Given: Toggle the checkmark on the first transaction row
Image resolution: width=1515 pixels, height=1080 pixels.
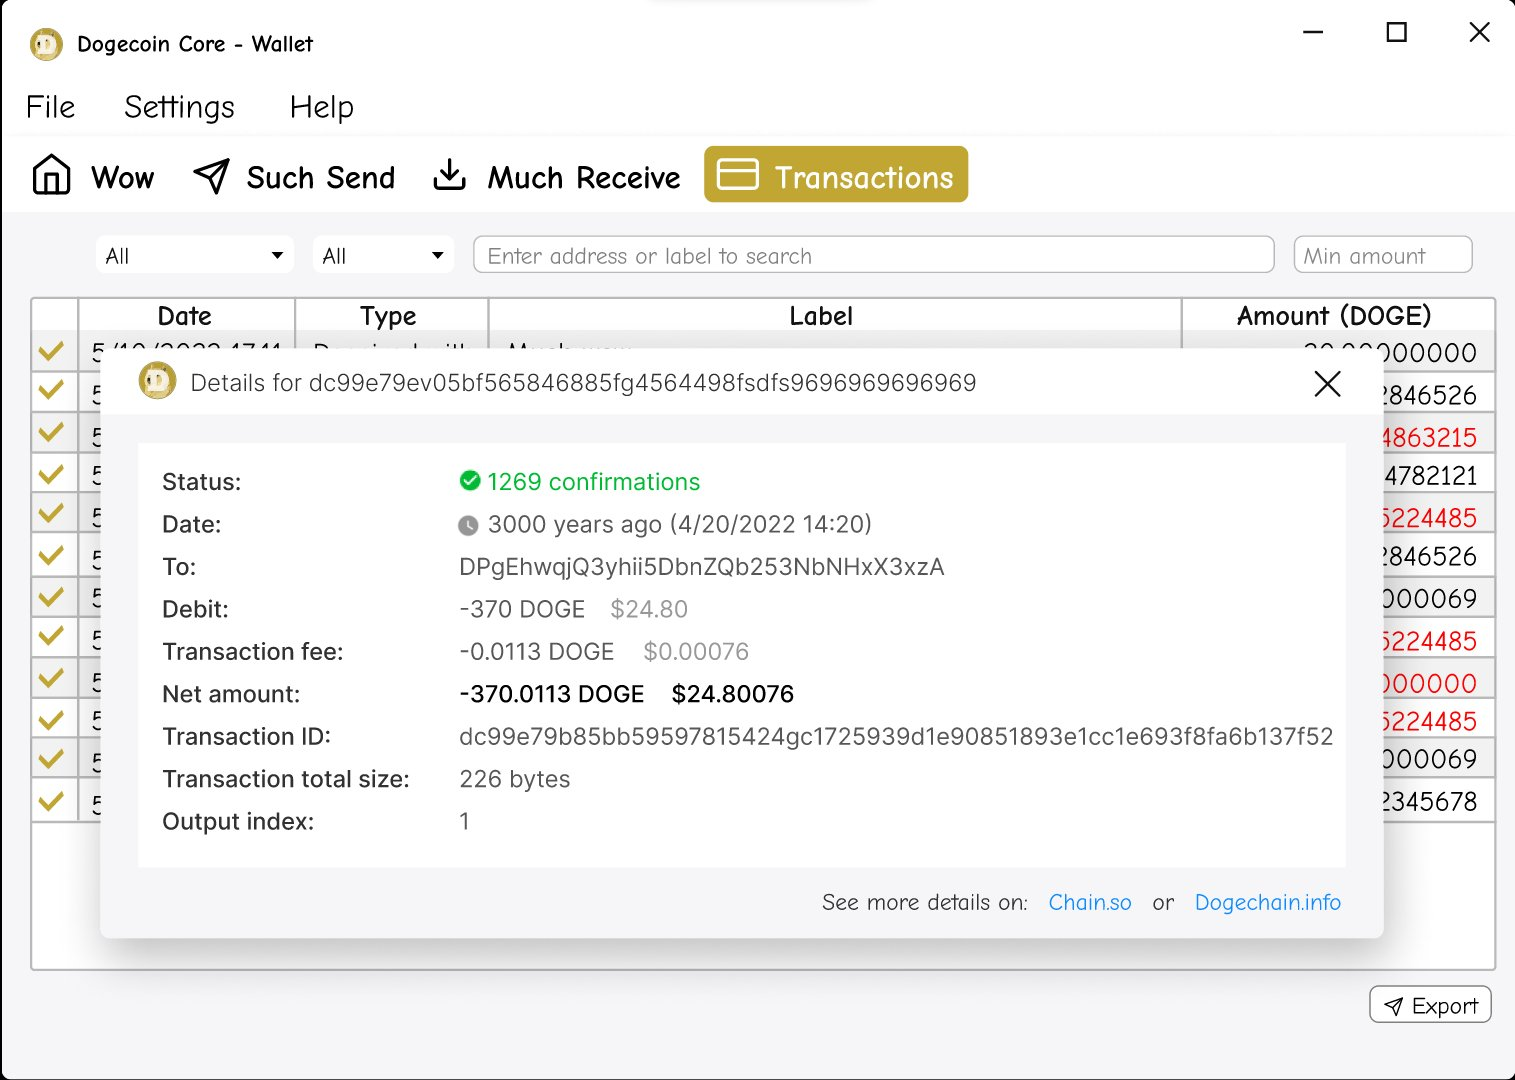Looking at the screenshot, I should click(52, 351).
